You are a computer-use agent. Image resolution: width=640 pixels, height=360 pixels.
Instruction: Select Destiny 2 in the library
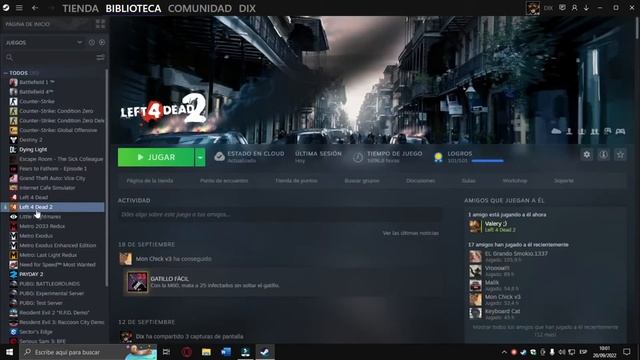(x=31, y=140)
